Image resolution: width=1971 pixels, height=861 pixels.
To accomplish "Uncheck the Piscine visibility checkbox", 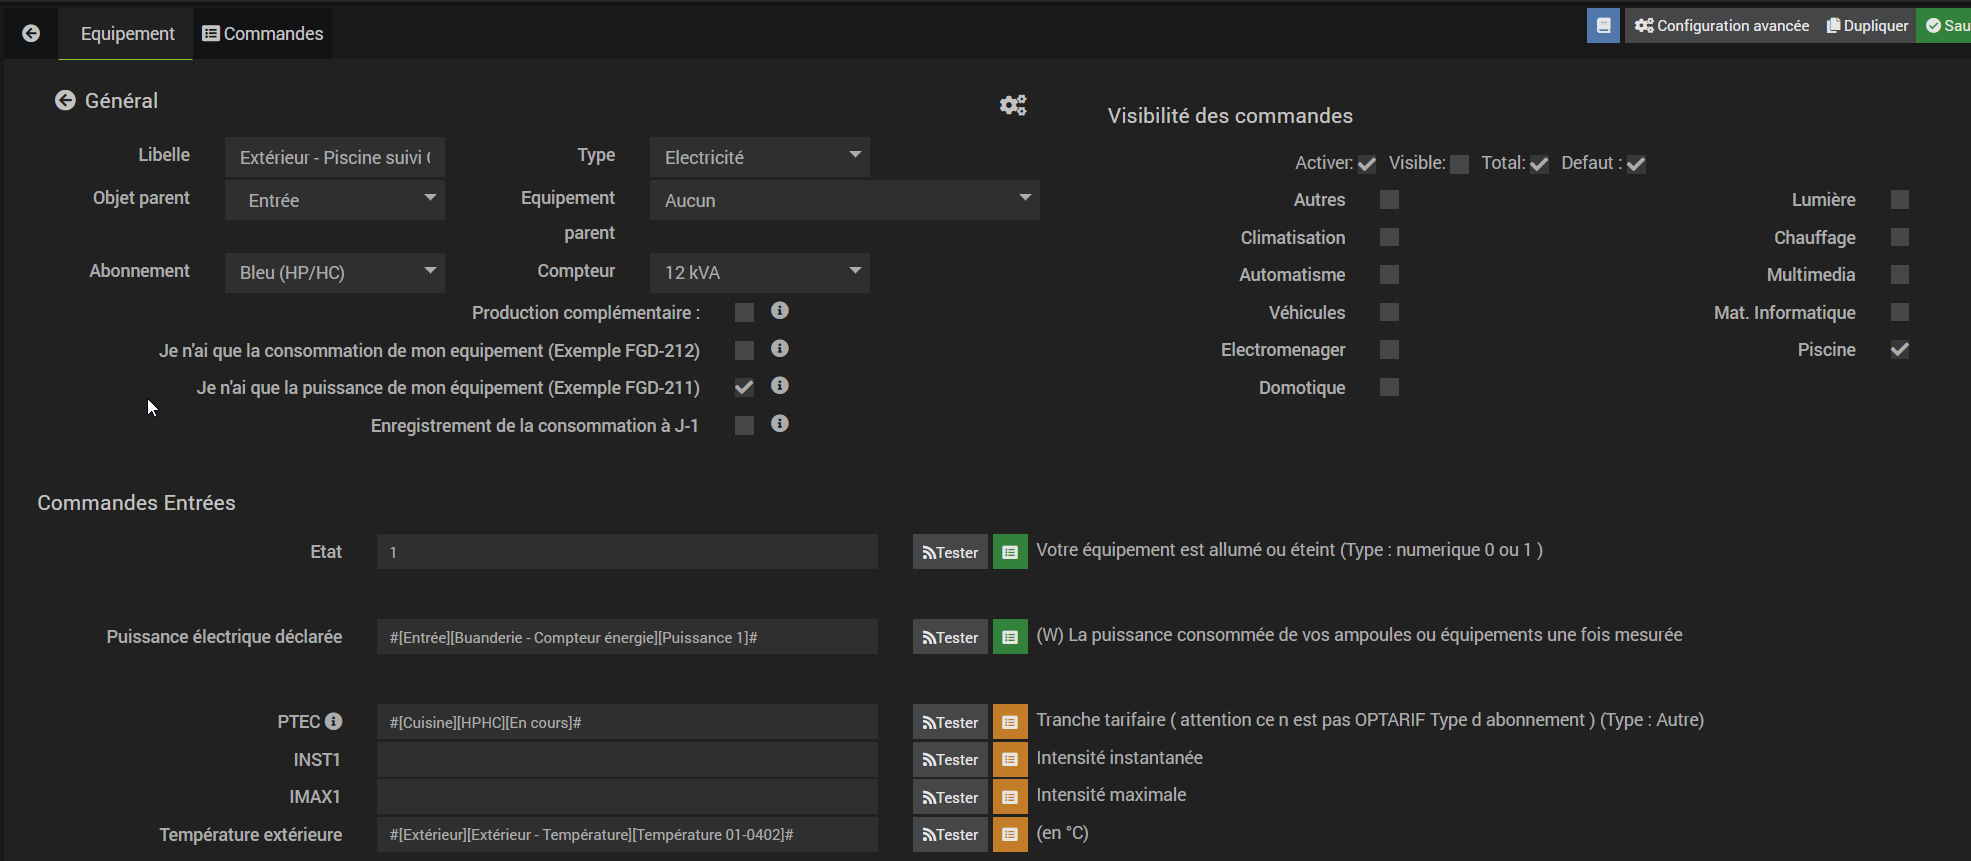I will coord(1900,350).
